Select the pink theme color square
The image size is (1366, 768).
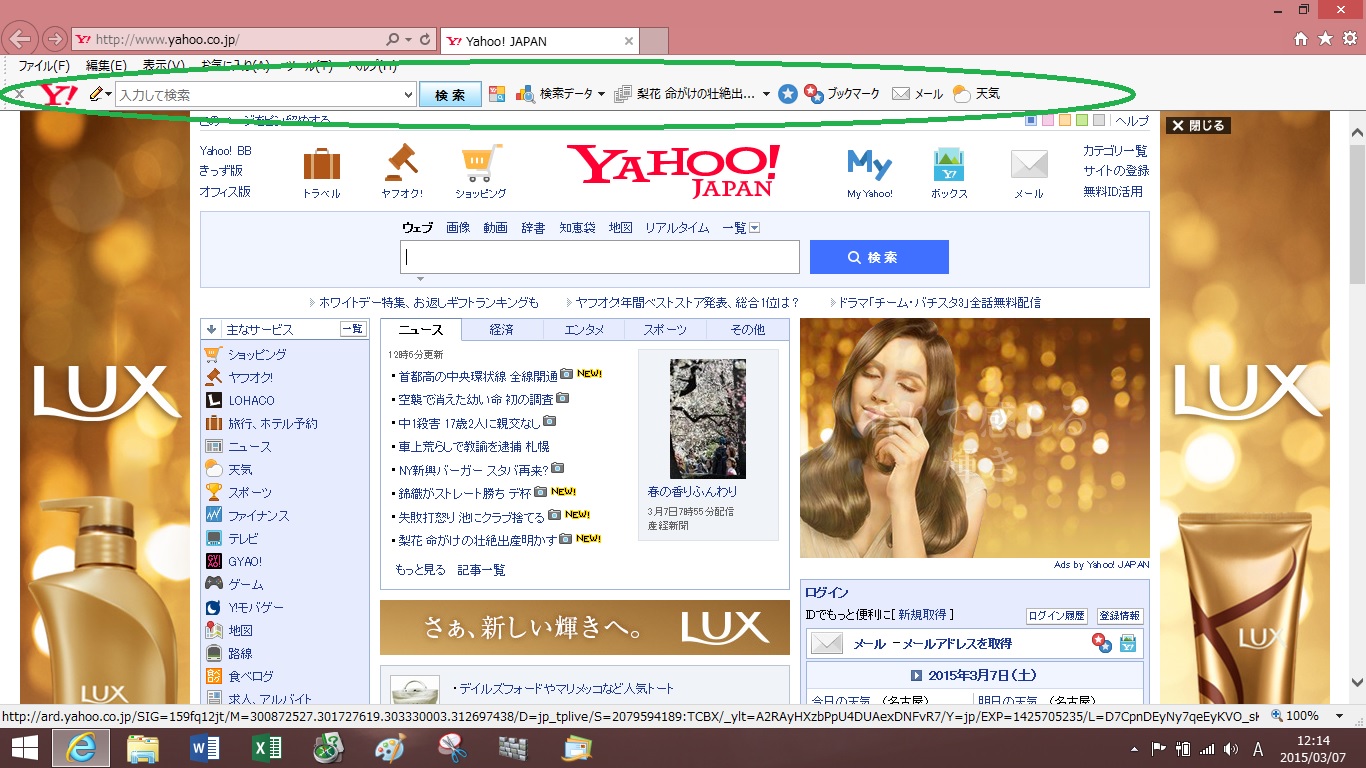click(1048, 121)
